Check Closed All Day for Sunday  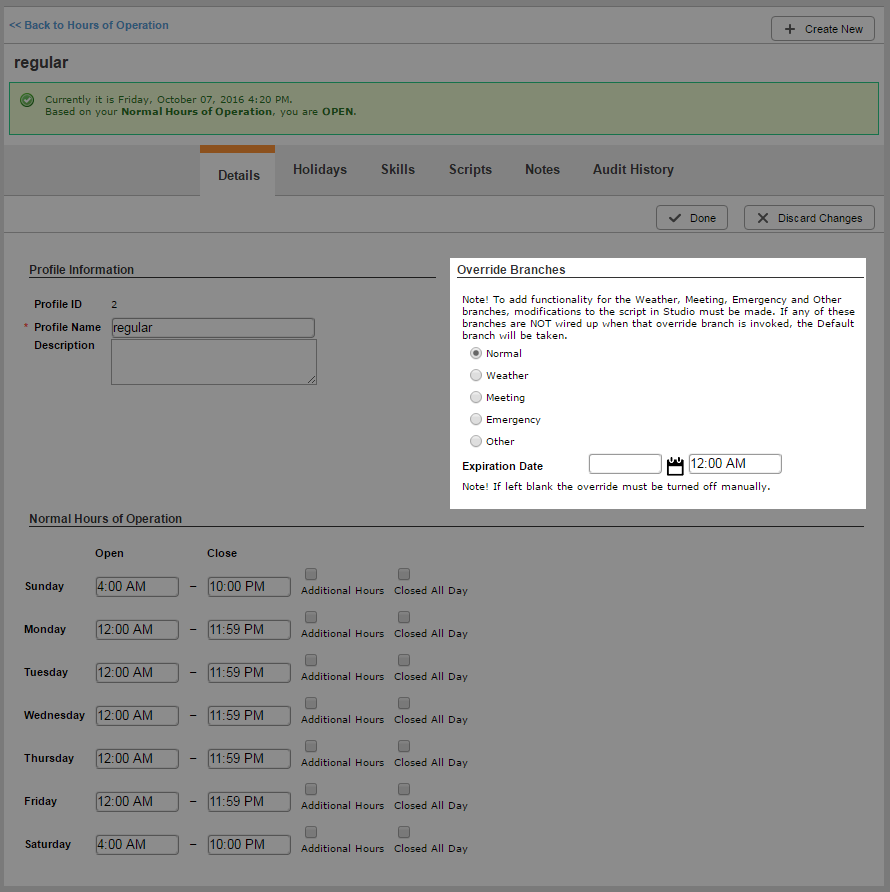404,574
